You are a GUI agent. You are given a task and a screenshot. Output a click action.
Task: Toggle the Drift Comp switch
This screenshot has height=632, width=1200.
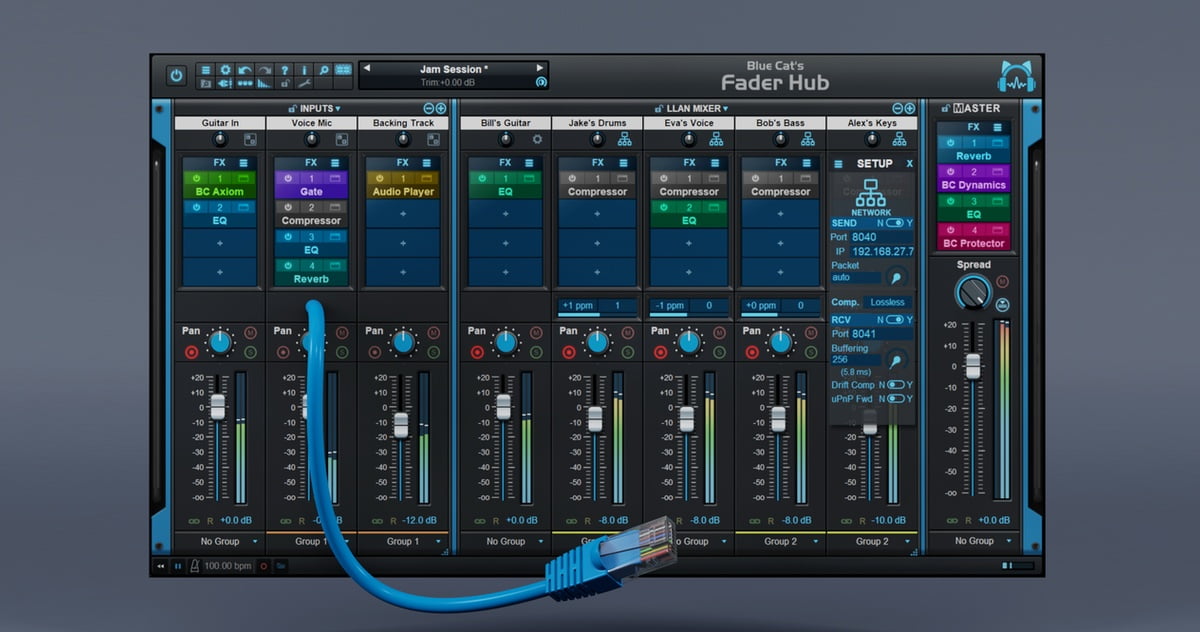coord(895,385)
